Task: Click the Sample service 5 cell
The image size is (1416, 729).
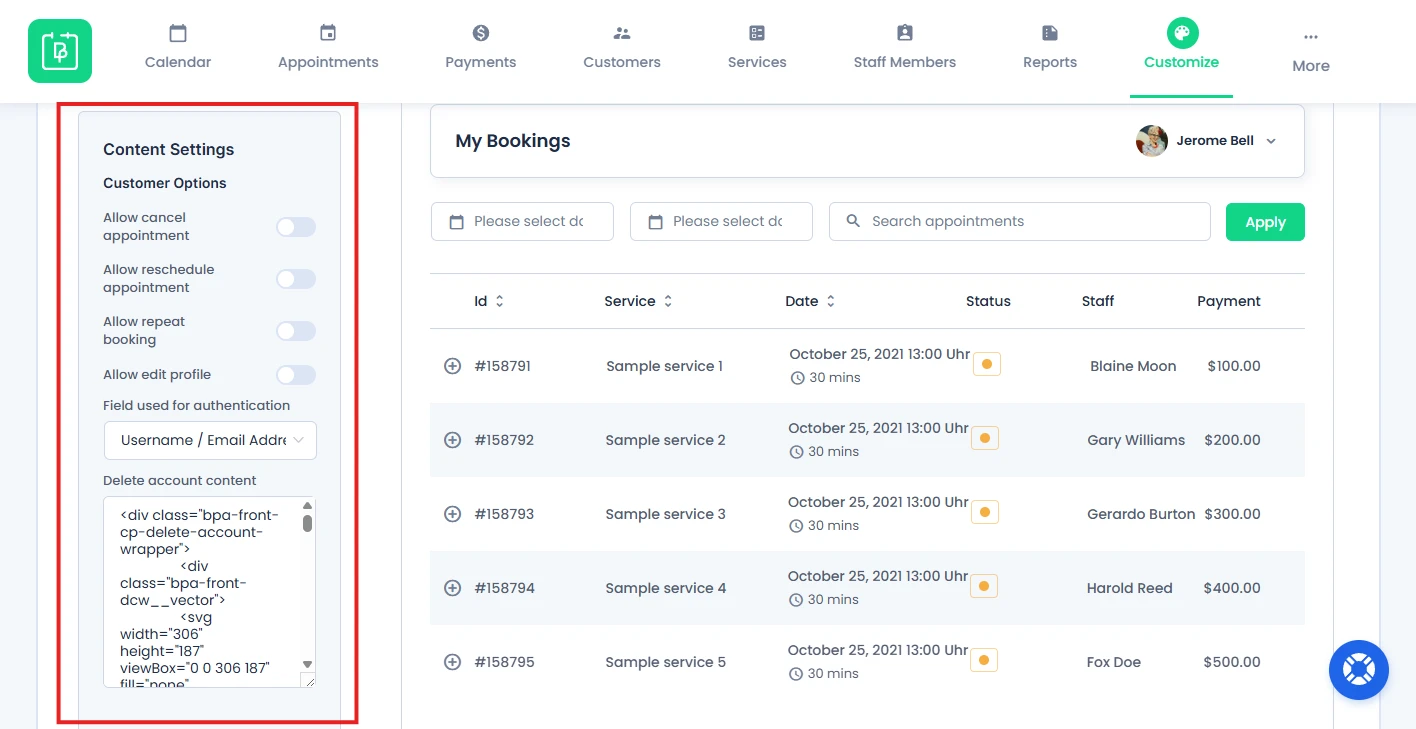Action: (665, 662)
